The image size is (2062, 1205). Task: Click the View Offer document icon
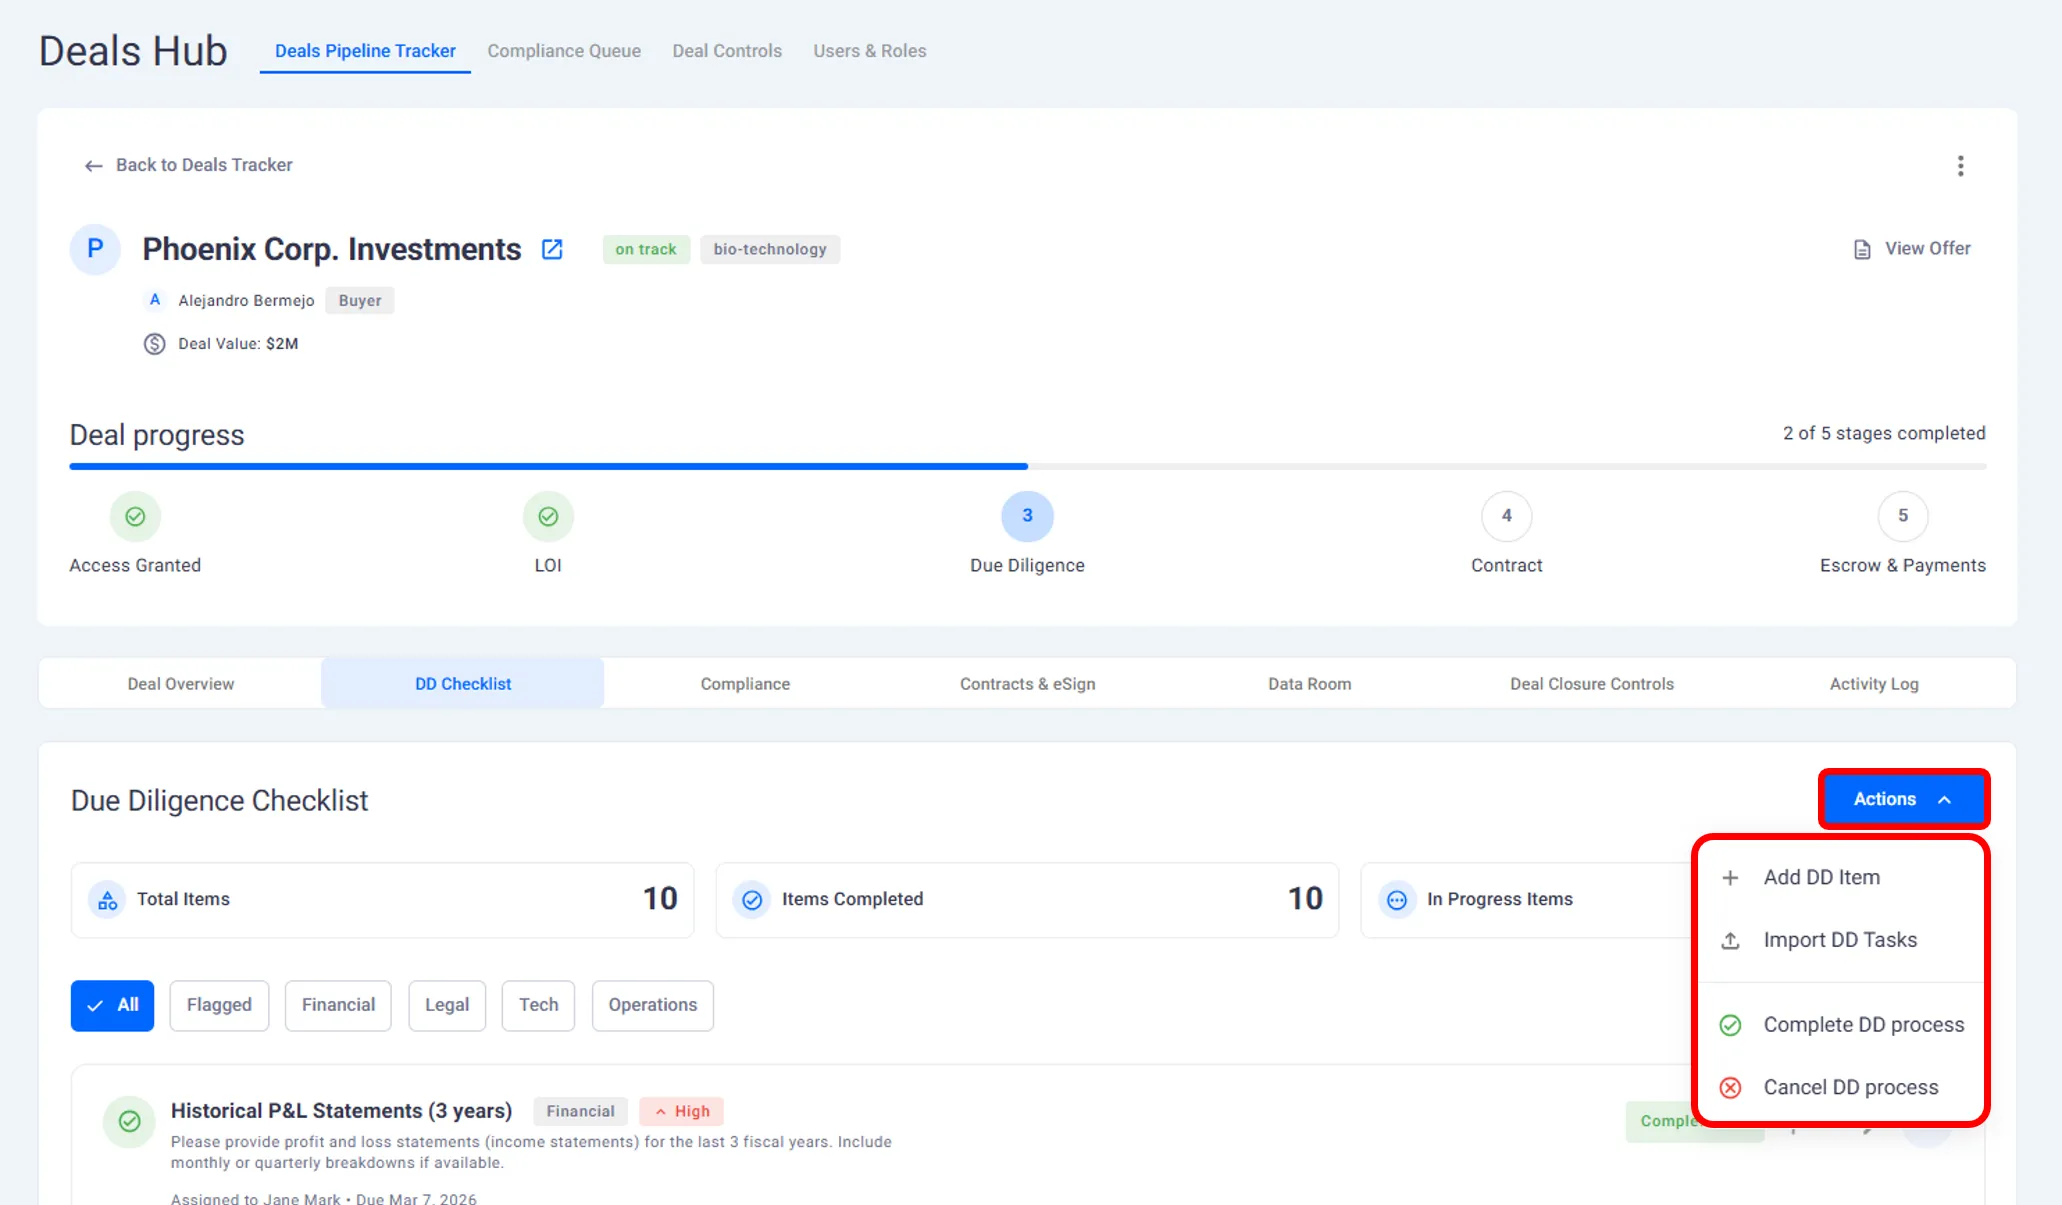click(x=1862, y=249)
